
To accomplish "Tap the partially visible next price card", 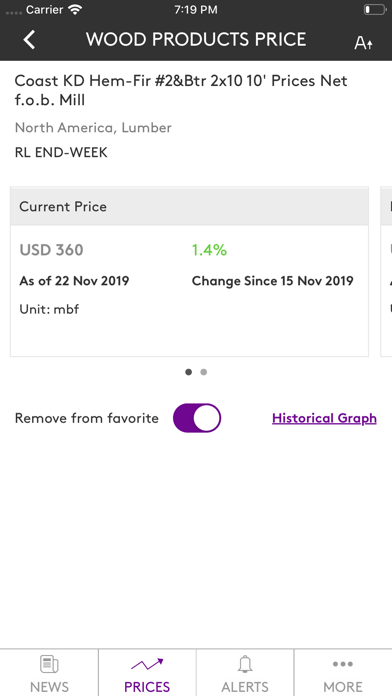I will [386, 271].
